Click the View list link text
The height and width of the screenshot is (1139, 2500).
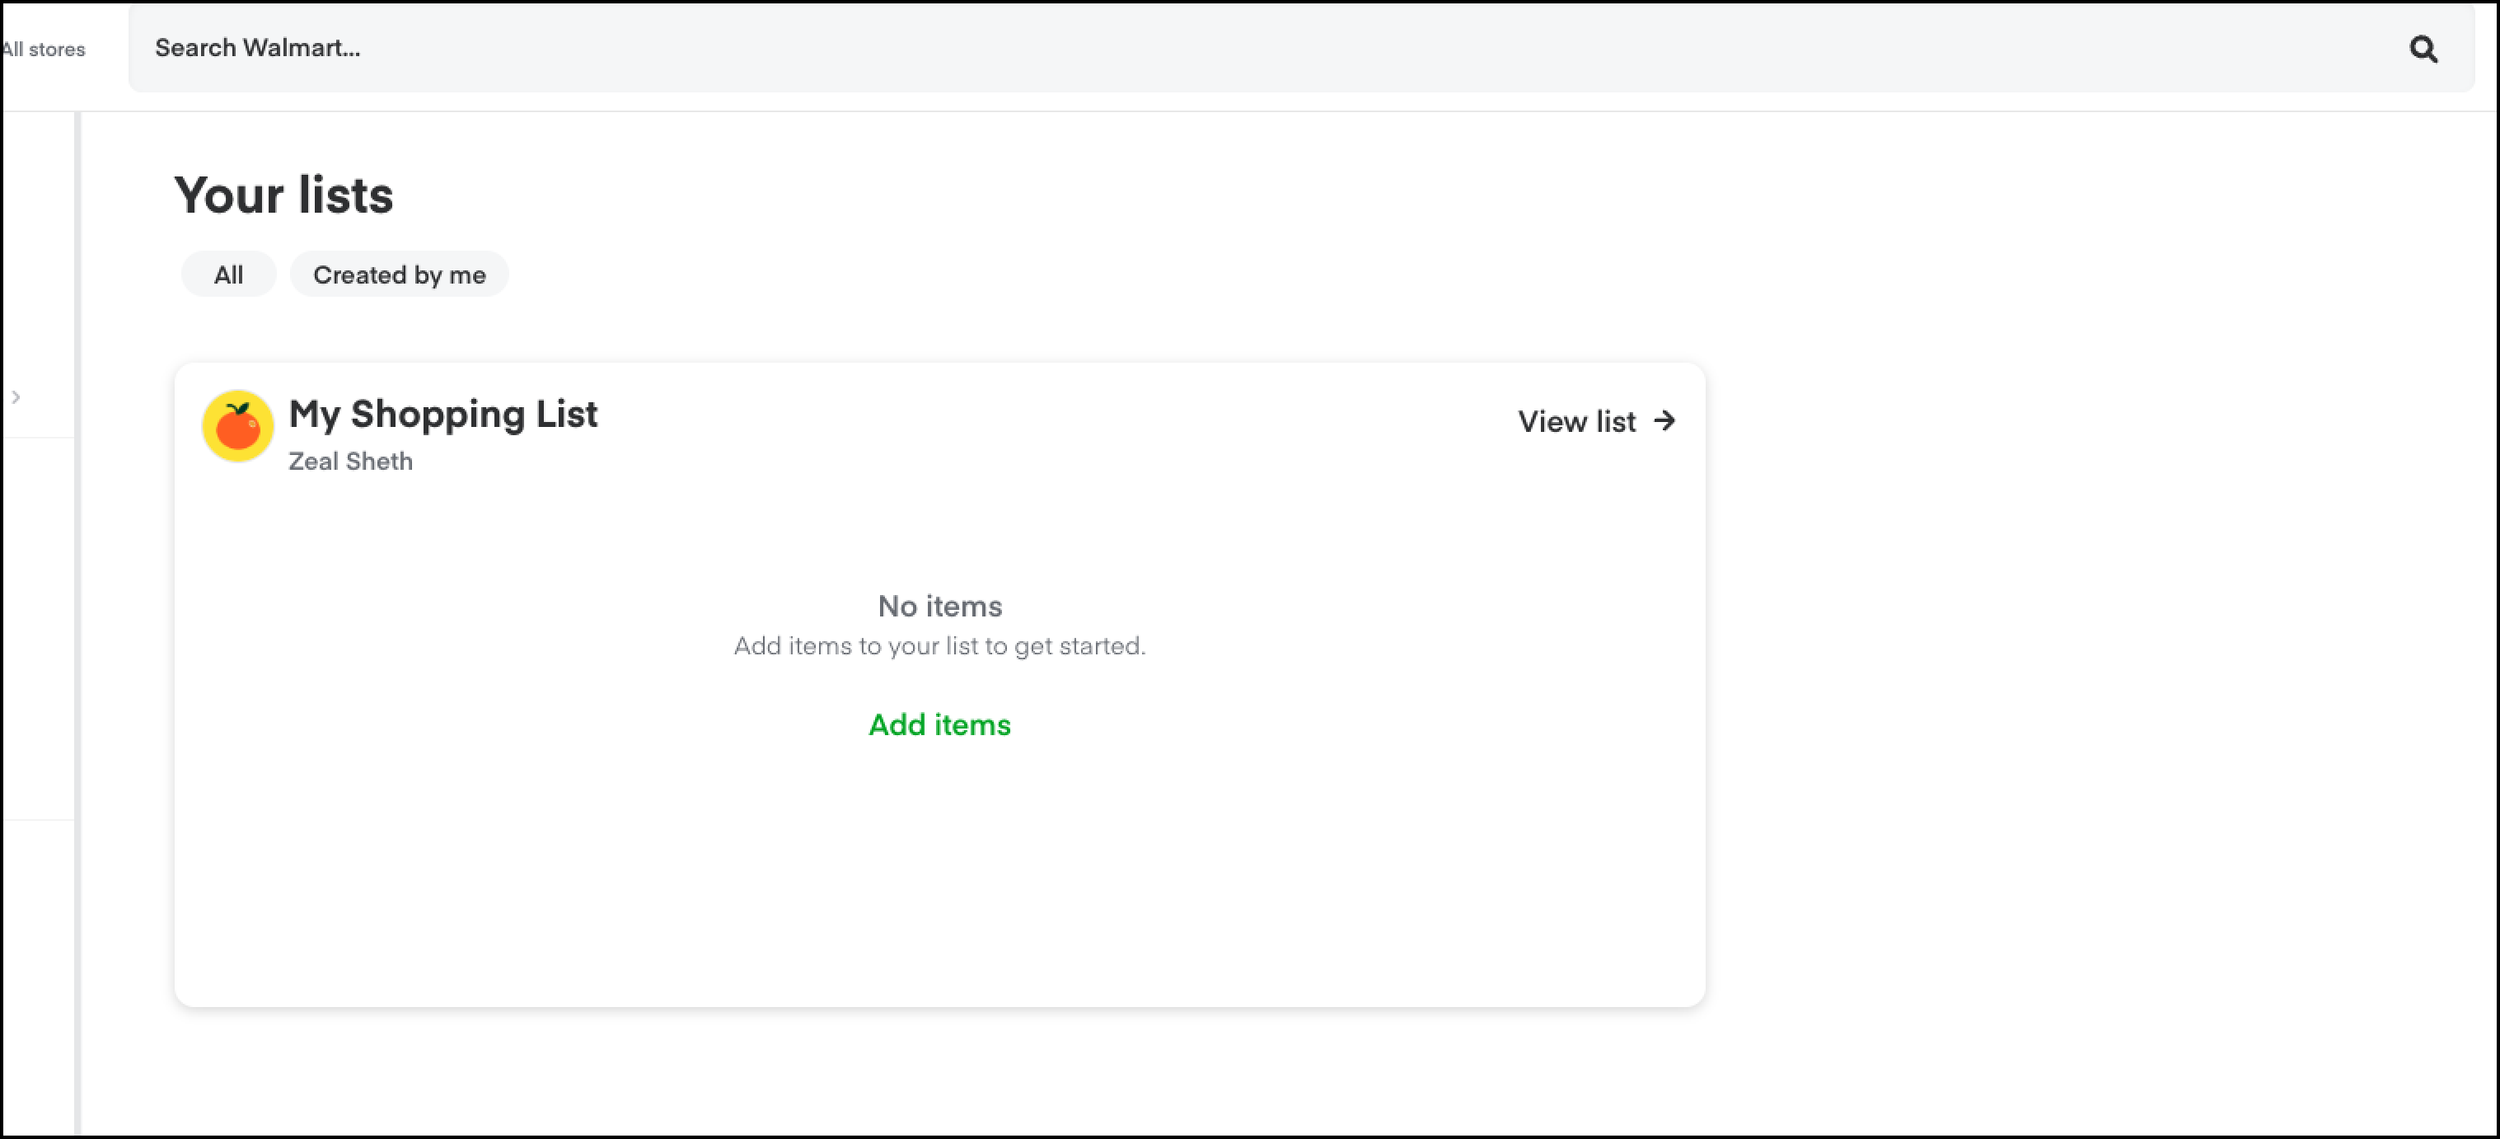pyautogui.click(x=1576, y=422)
